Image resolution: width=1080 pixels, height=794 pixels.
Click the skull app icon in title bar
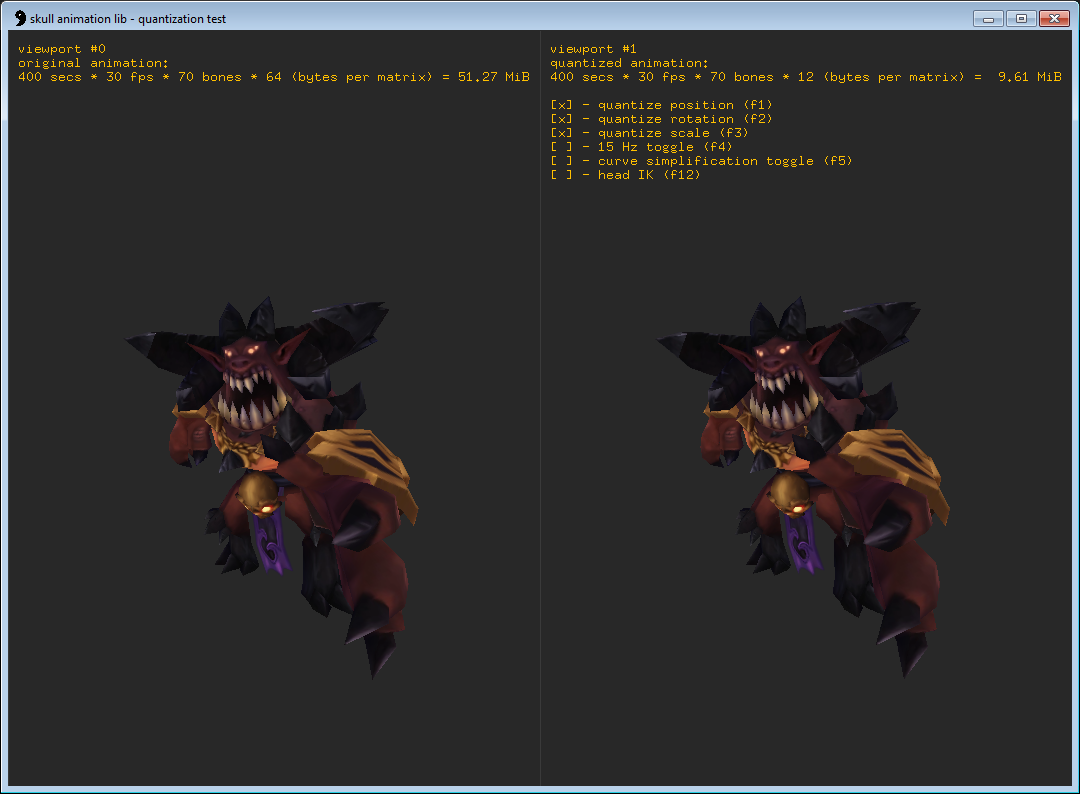(20, 19)
